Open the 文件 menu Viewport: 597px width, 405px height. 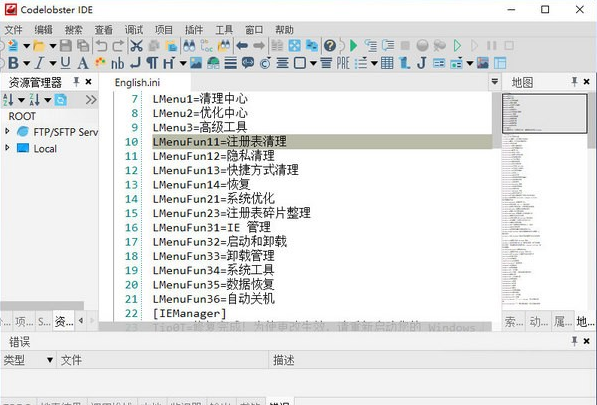13,30
